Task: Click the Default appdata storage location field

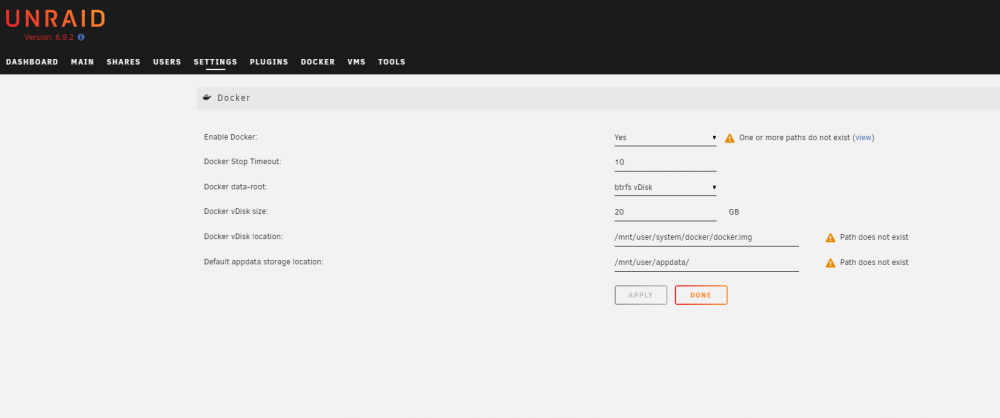Action: [x=707, y=262]
